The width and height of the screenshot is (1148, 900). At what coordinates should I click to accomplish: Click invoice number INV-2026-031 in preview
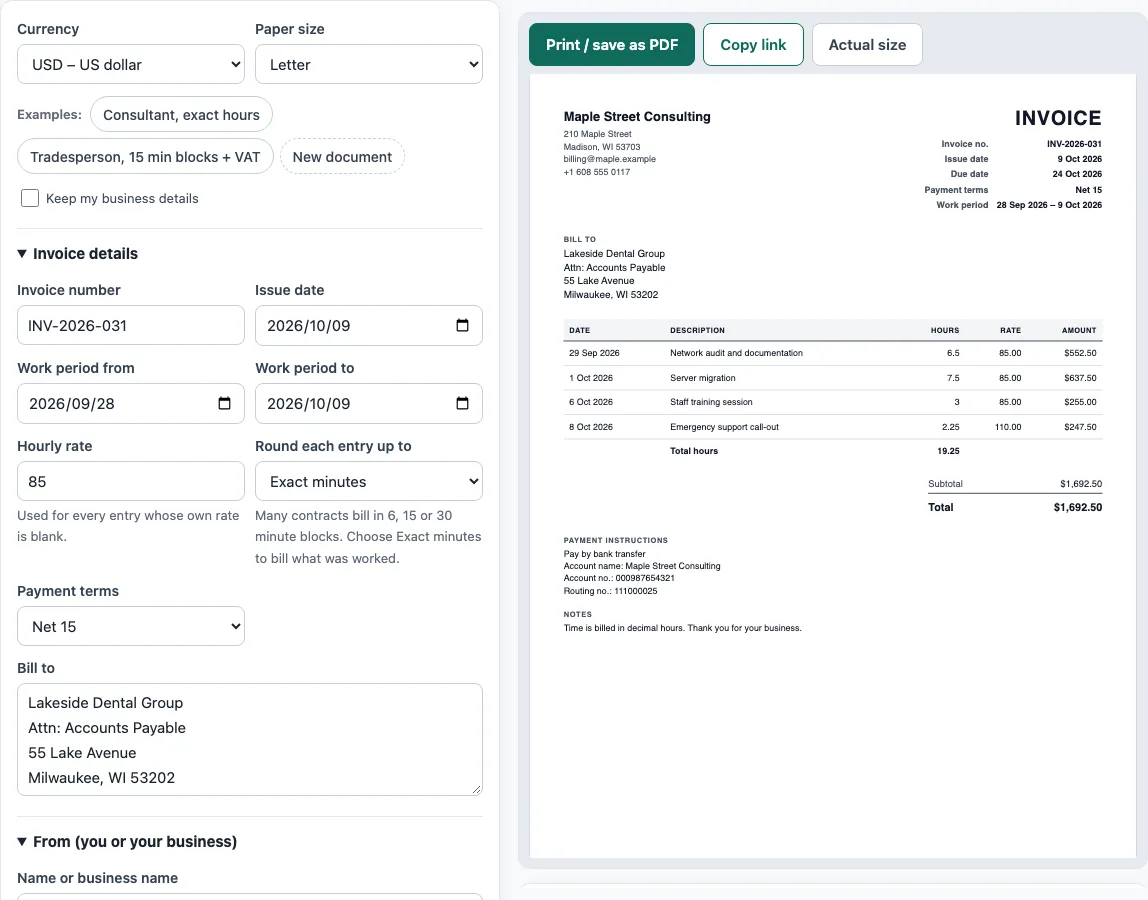point(1074,144)
